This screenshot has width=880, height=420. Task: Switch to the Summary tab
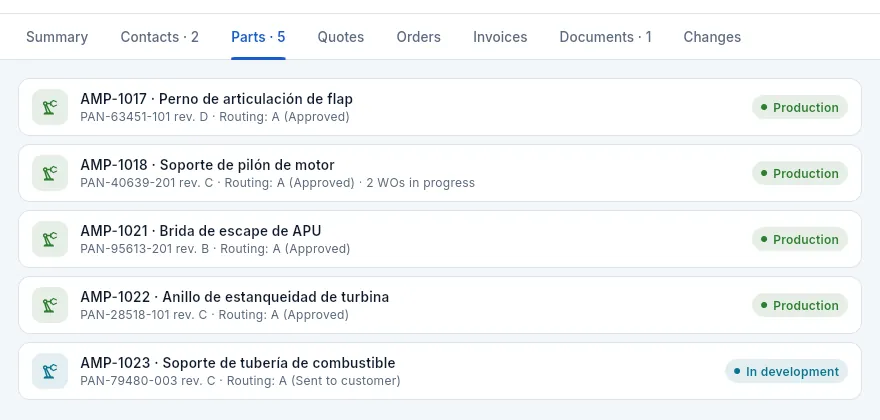coord(57,37)
